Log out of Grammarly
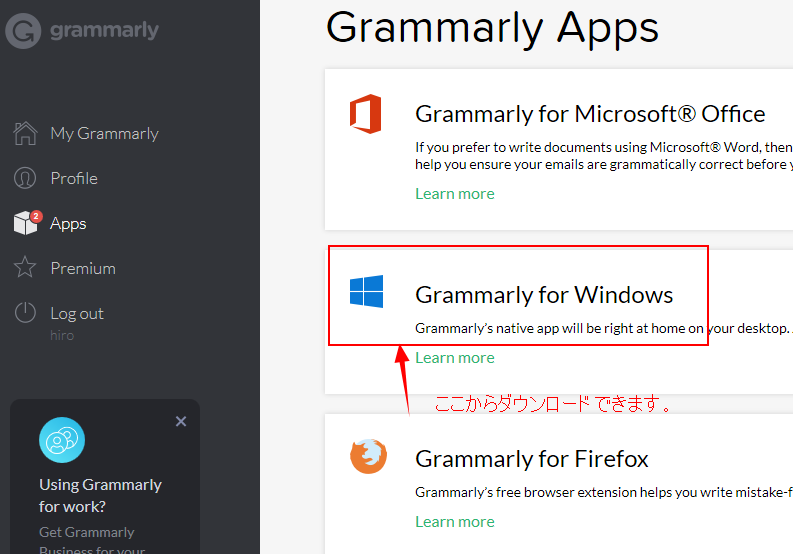 point(77,314)
